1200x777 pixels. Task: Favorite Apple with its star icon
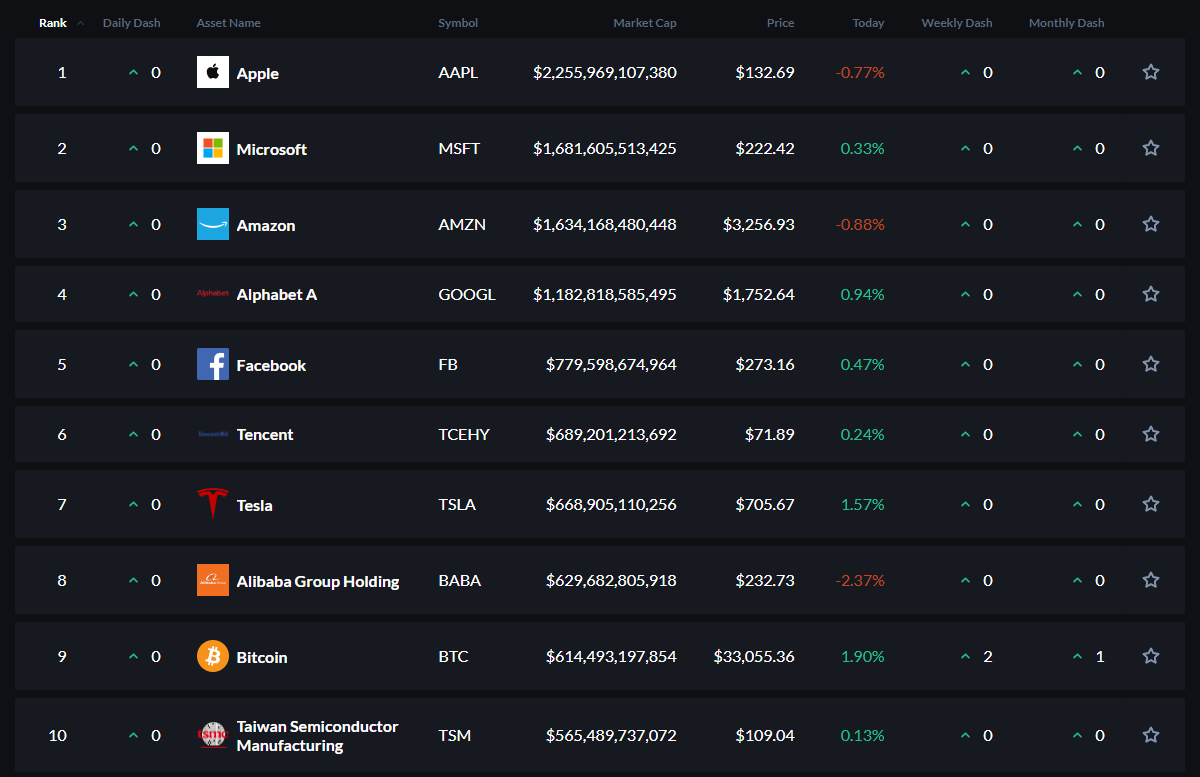coord(1151,72)
